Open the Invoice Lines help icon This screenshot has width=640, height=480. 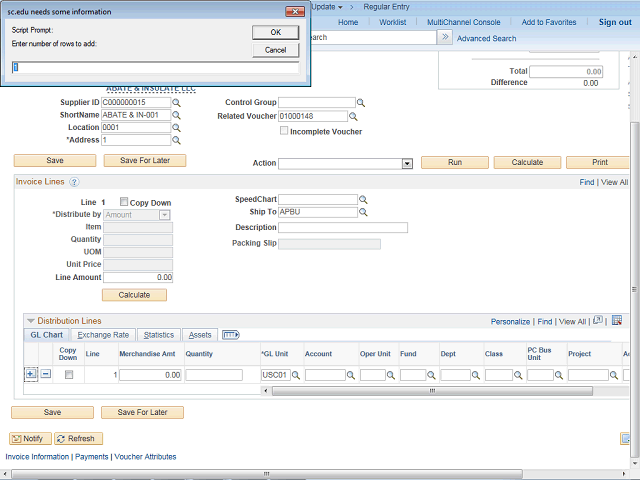point(74,182)
